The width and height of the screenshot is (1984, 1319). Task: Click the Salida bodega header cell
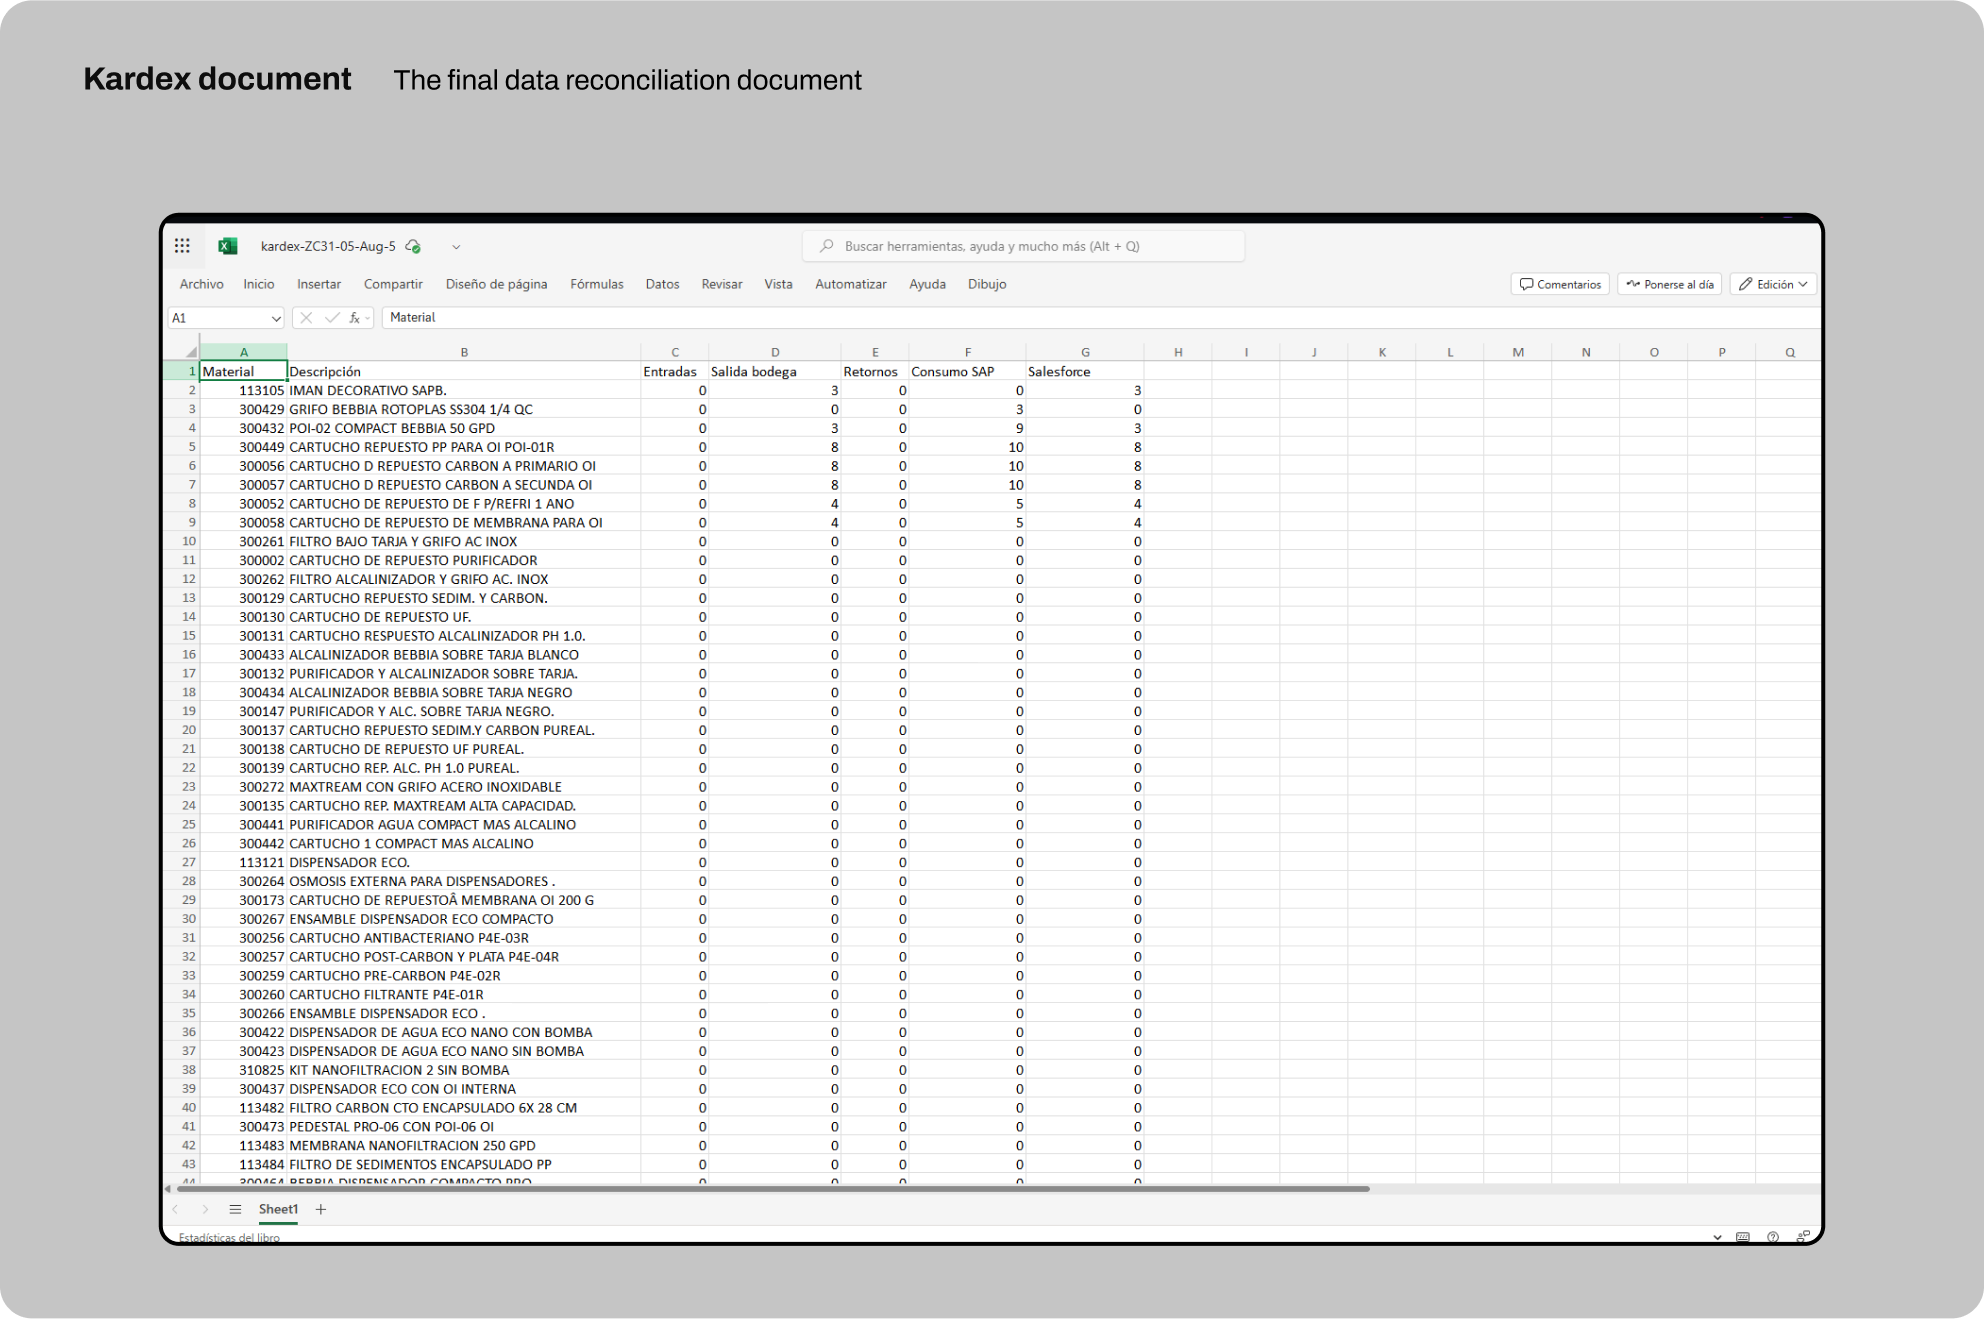click(774, 371)
